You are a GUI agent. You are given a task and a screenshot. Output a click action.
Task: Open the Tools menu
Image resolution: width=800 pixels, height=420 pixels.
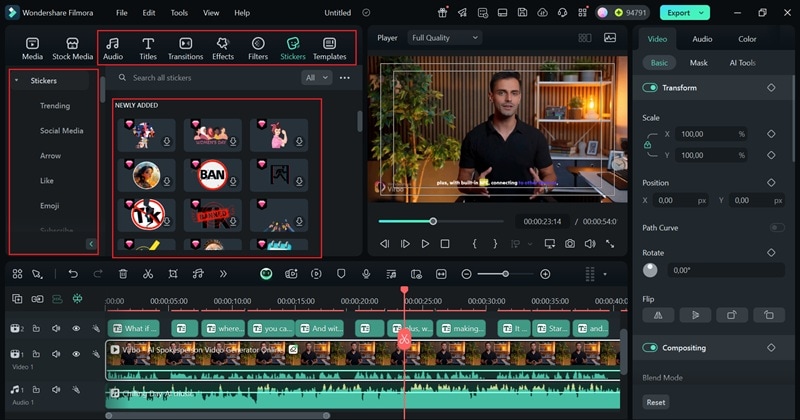[x=179, y=13]
